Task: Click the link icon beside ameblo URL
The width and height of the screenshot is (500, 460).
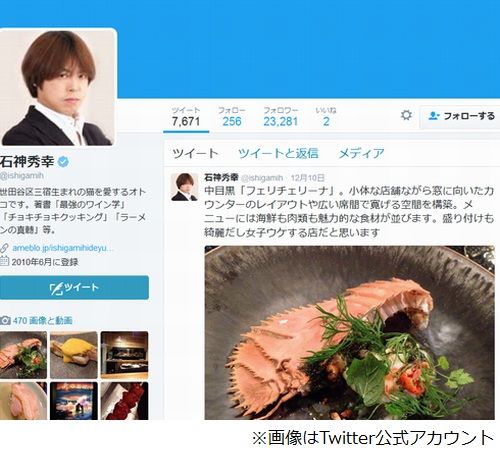Action: 4,248
